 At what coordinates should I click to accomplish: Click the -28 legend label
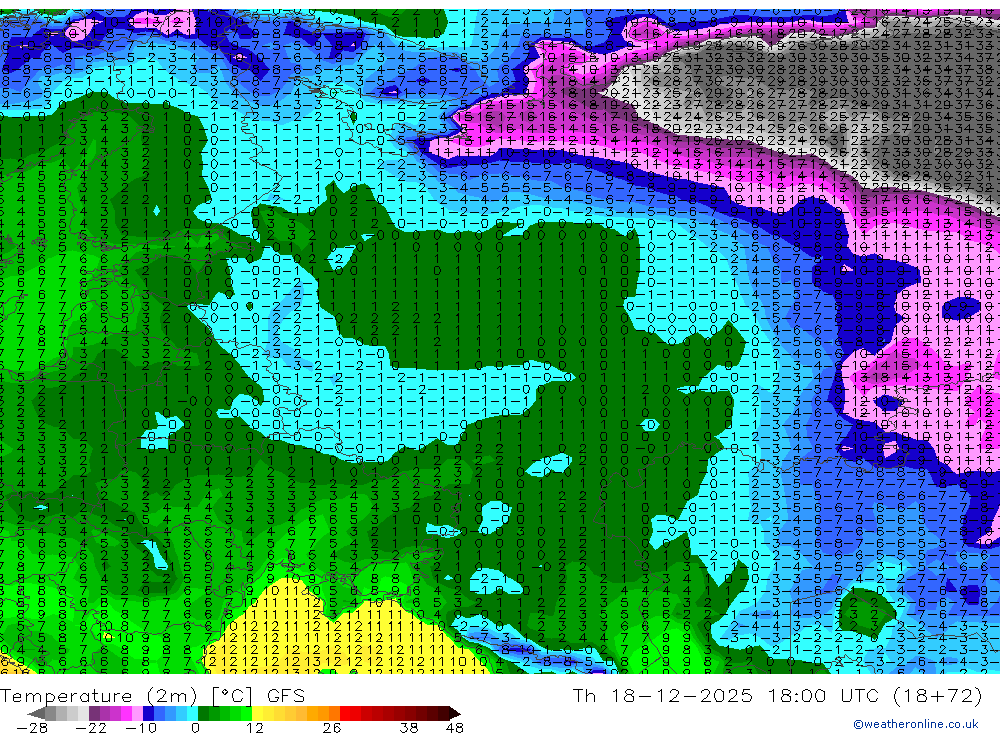(32, 728)
